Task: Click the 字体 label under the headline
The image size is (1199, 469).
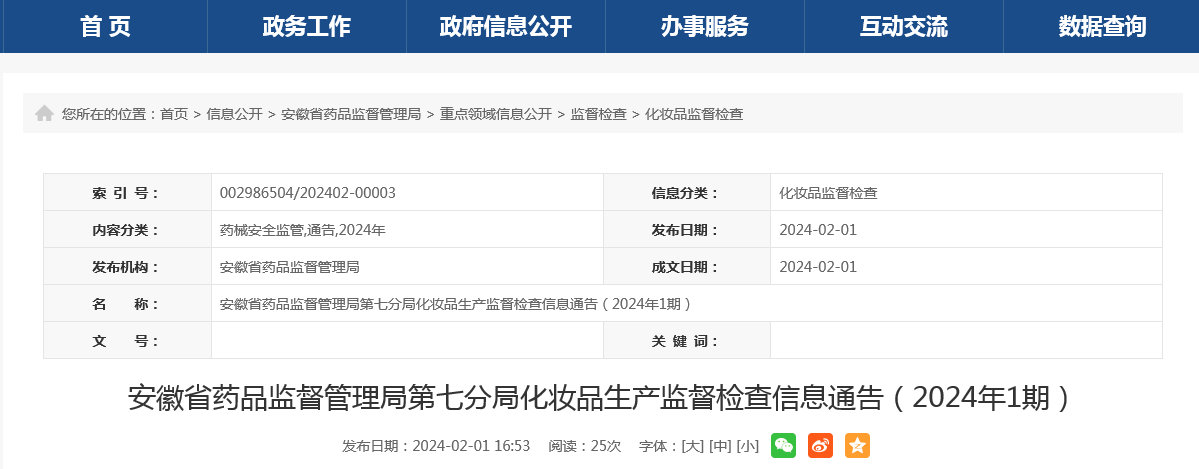Action: (x=658, y=446)
